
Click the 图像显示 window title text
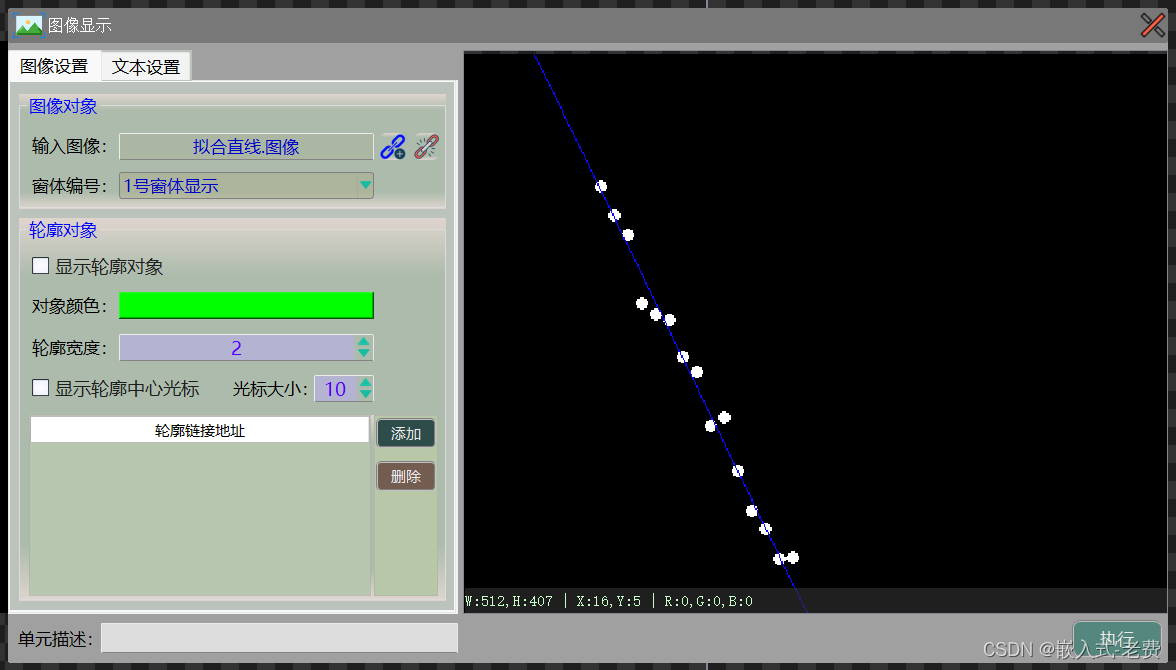click(80, 26)
